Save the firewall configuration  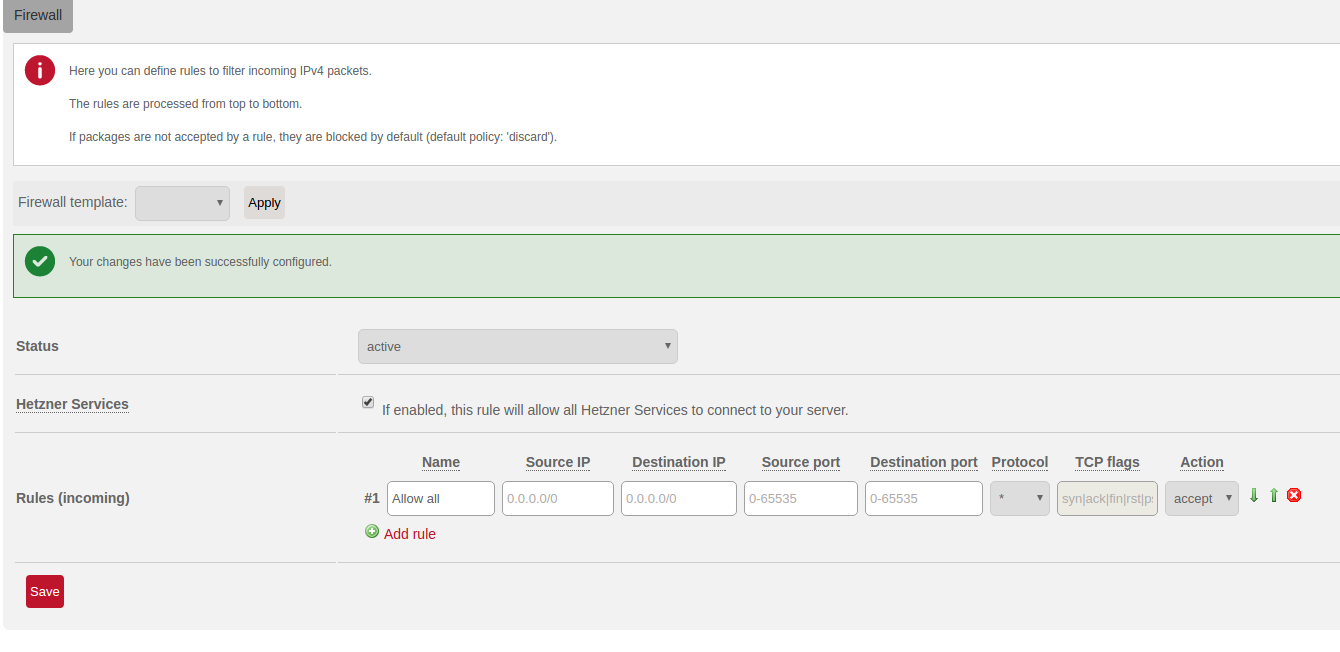tap(45, 591)
